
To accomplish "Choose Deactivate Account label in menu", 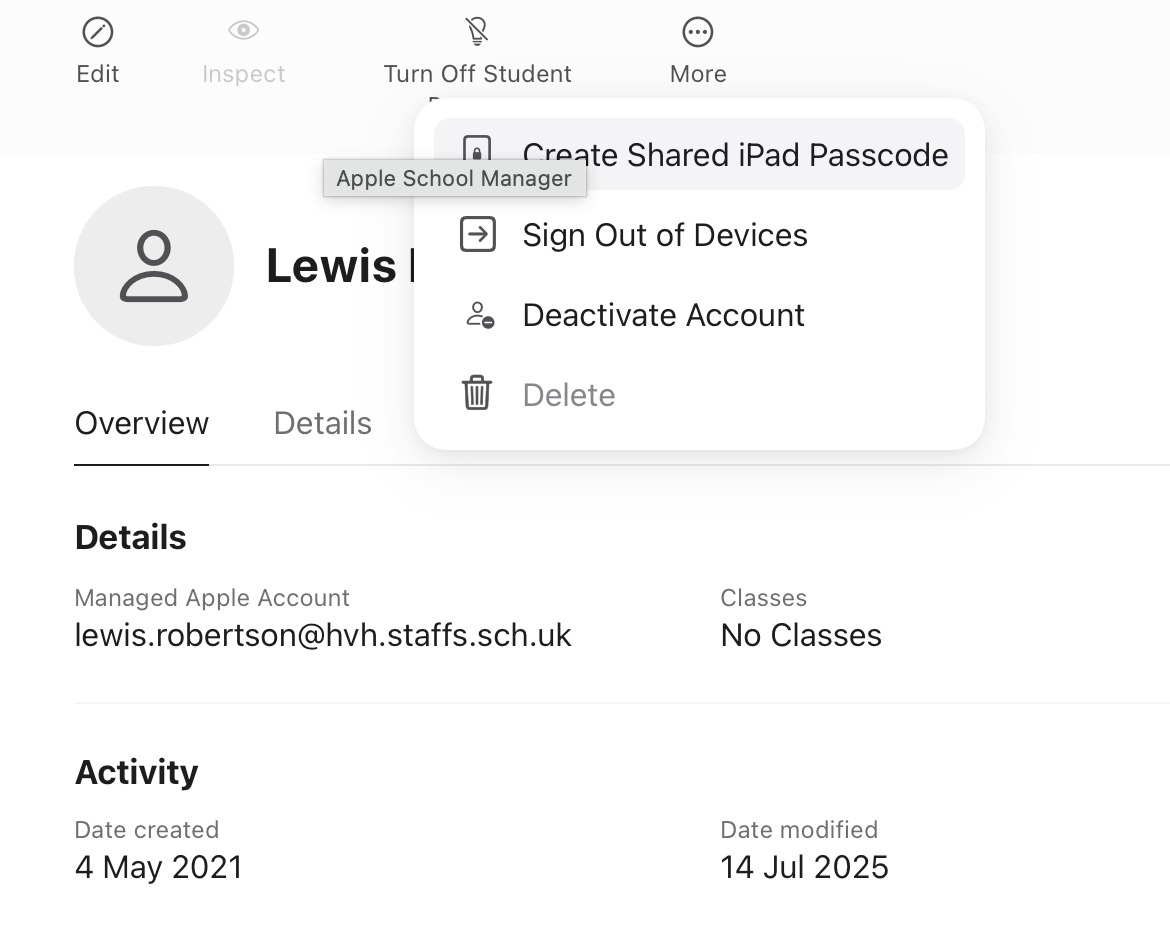I will [663, 315].
